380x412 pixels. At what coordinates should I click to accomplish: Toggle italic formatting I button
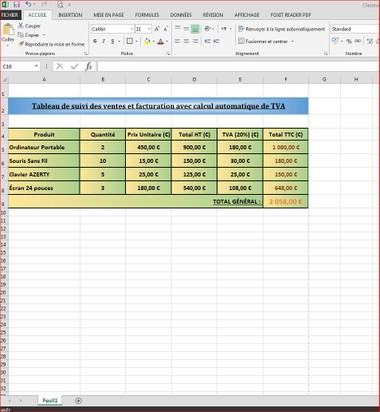click(104, 41)
